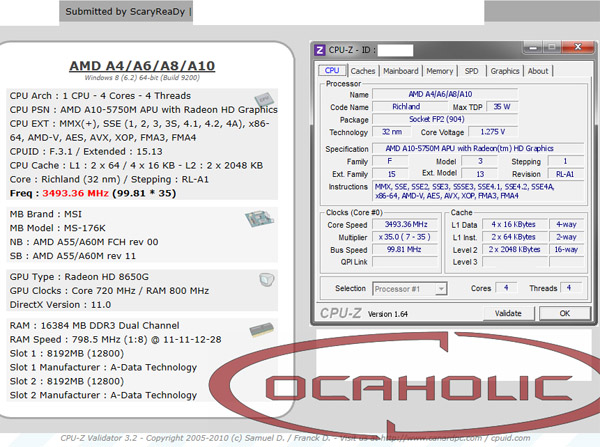Click the CPU chip icon beside CPU Arch
This screenshot has width=600, height=447.
[264, 99]
